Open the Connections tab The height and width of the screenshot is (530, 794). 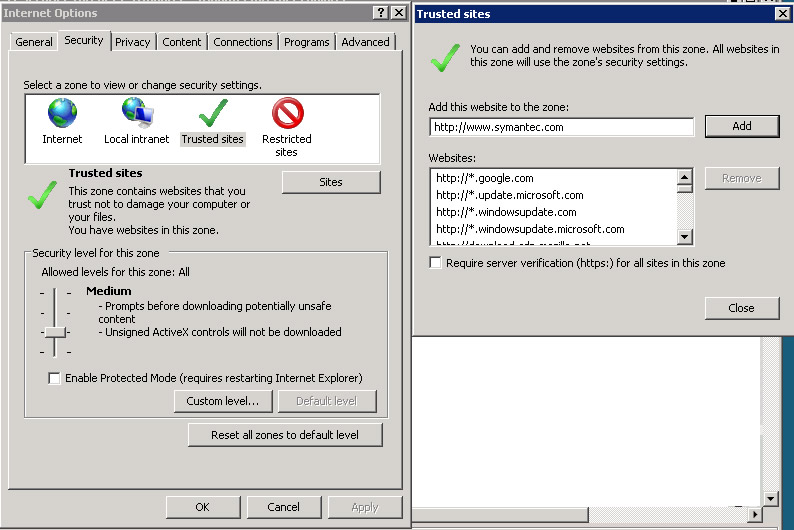242,42
